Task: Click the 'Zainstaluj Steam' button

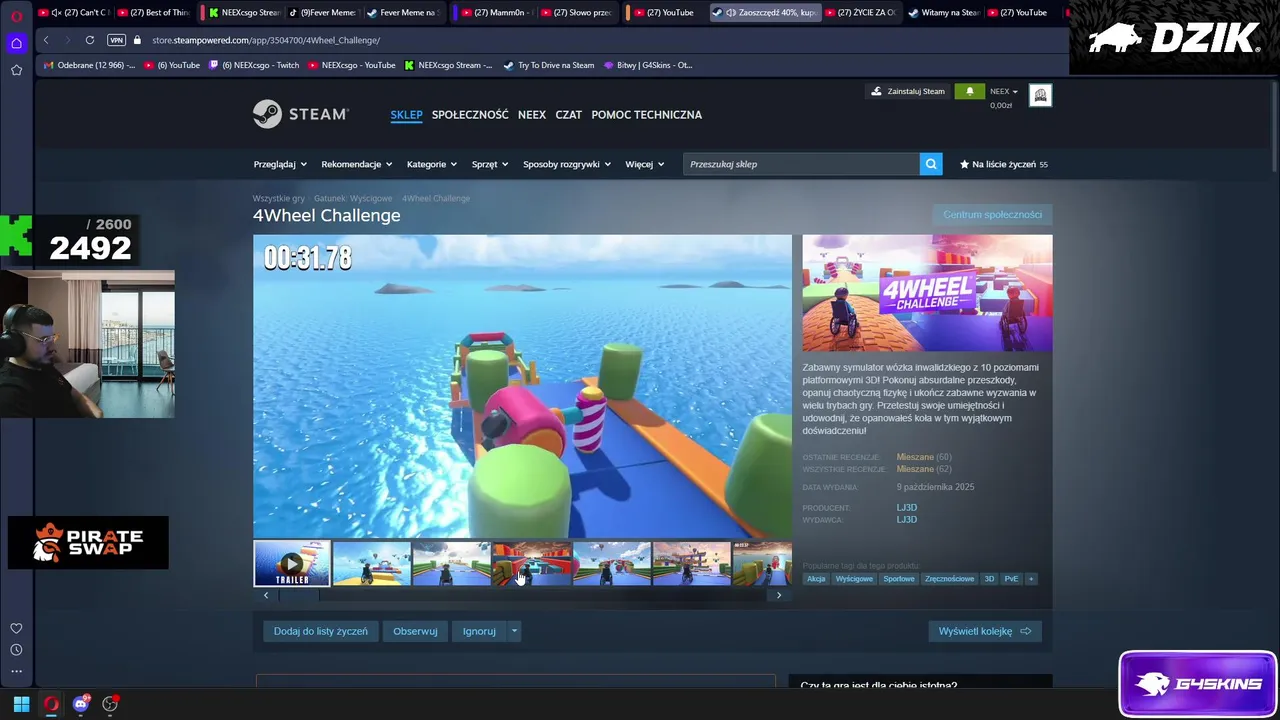Action: (908, 91)
